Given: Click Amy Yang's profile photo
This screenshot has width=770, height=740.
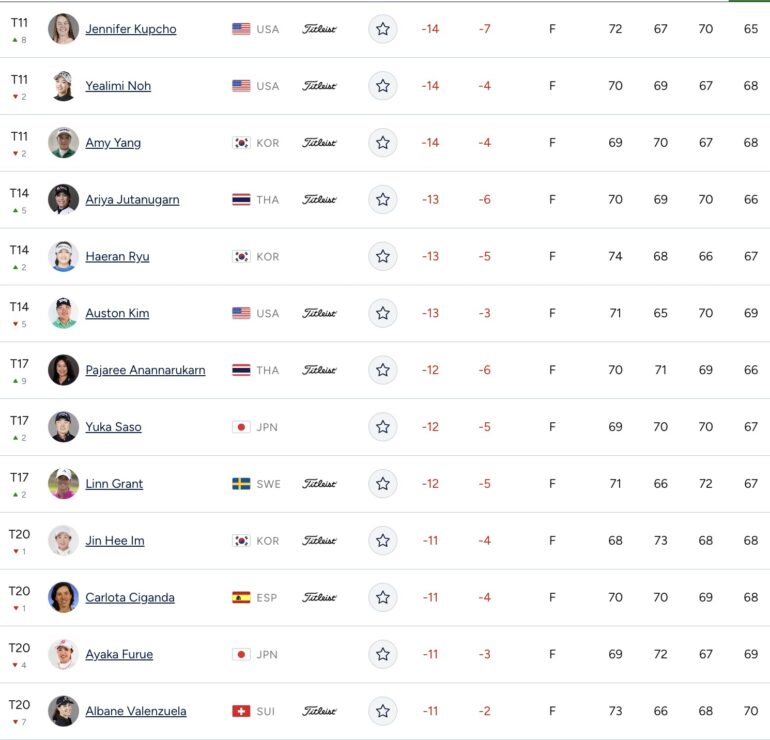Looking at the screenshot, I should point(63,143).
